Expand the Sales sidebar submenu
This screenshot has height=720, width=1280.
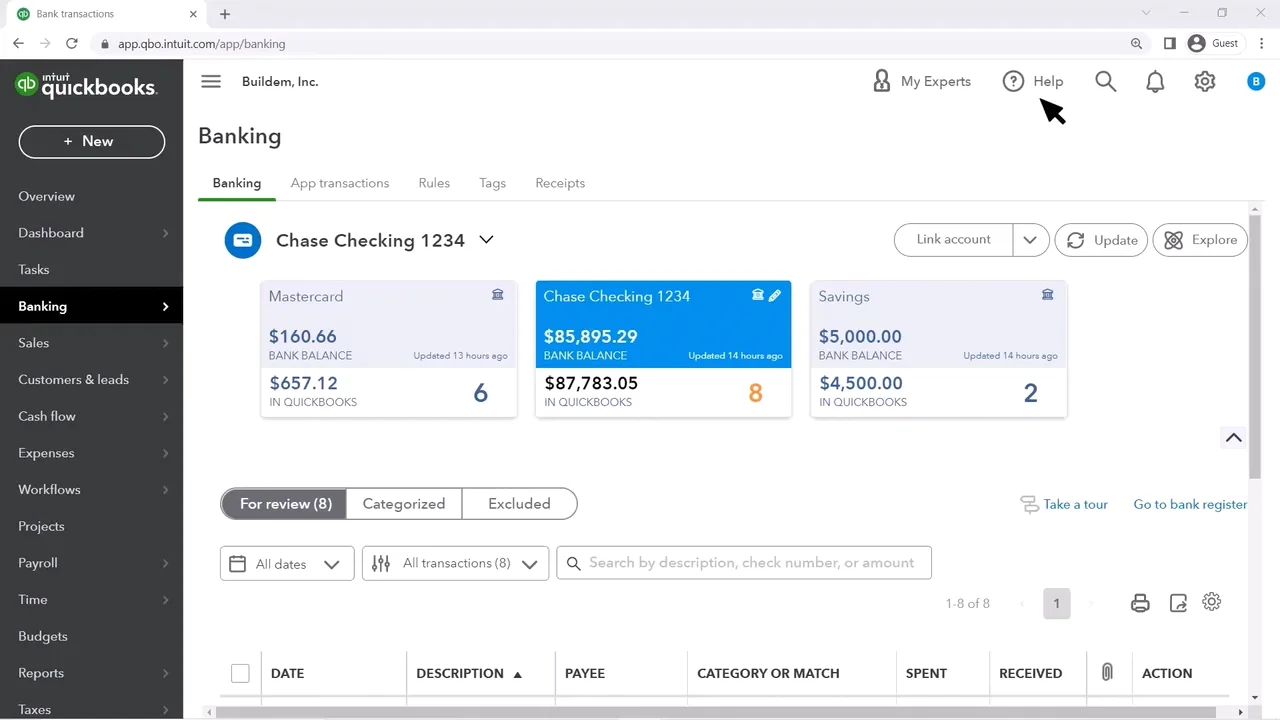166,343
